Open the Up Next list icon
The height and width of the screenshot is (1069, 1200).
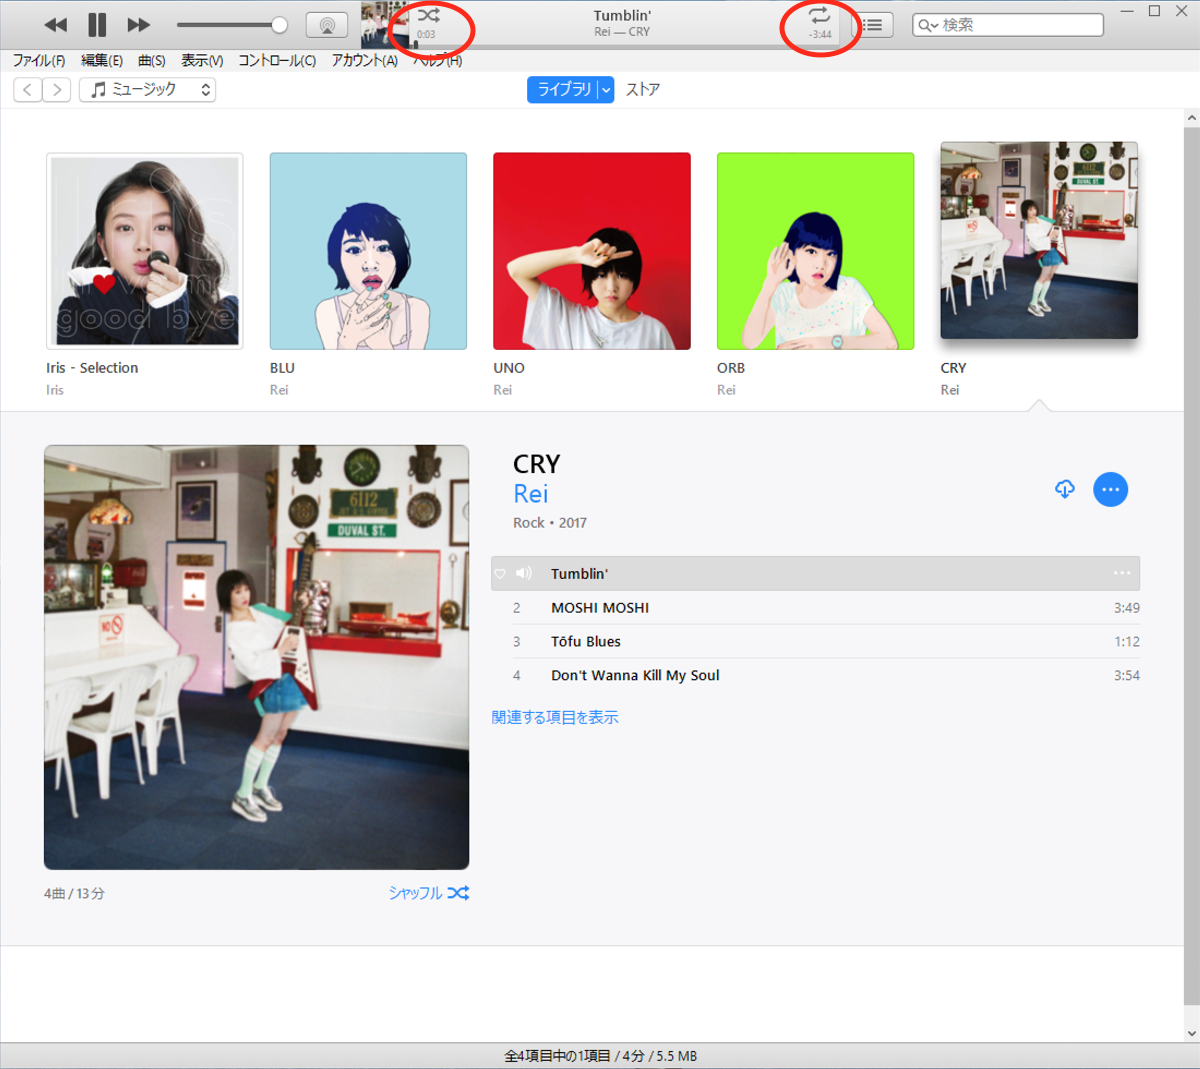[872, 25]
